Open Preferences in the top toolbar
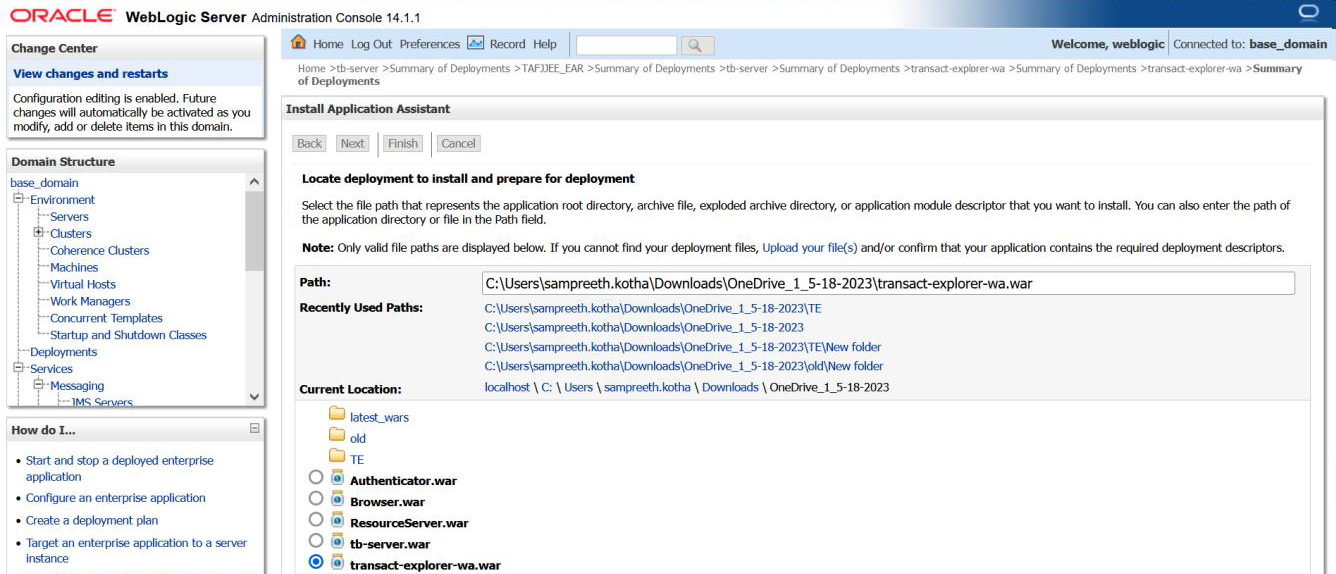The image size is (1336, 574). [x=429, y=44]
